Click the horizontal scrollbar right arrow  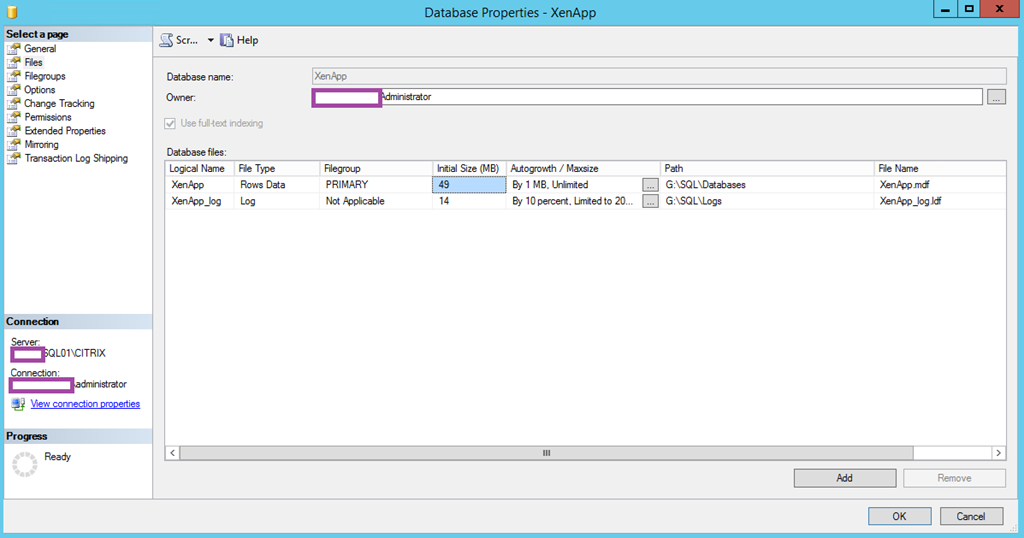tap(999, 453)
